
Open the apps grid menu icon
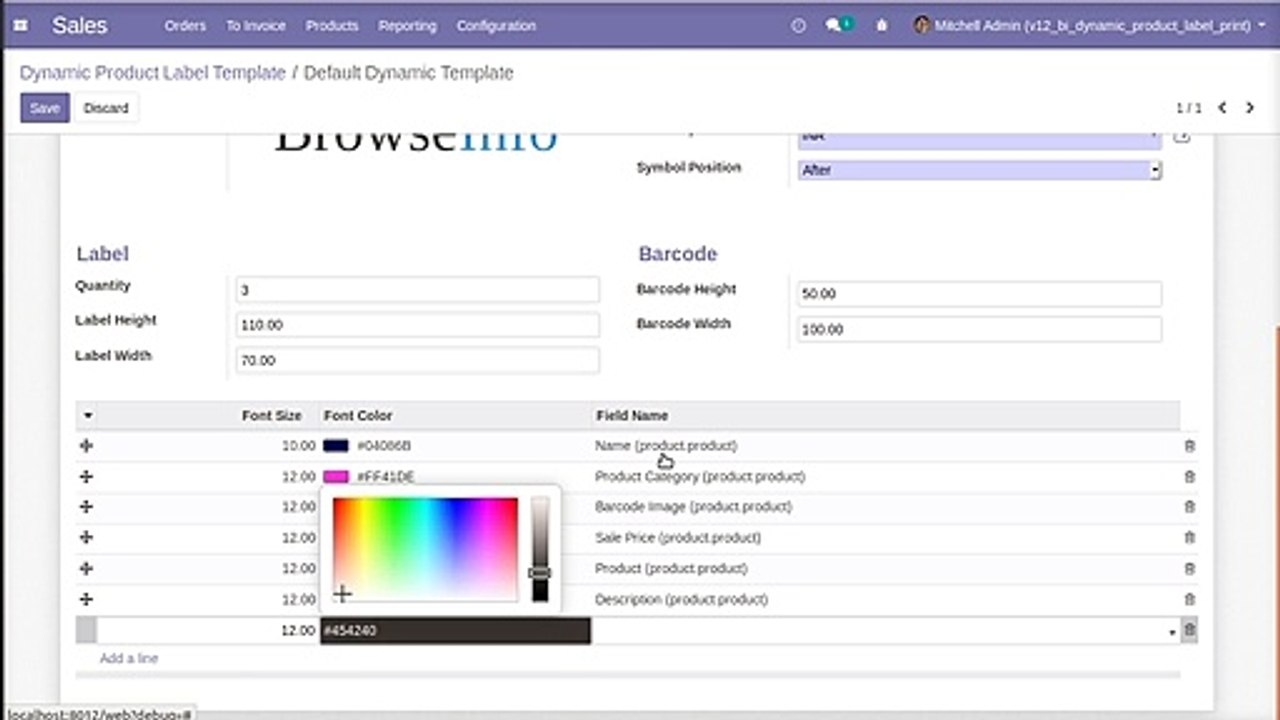point(22,25)
